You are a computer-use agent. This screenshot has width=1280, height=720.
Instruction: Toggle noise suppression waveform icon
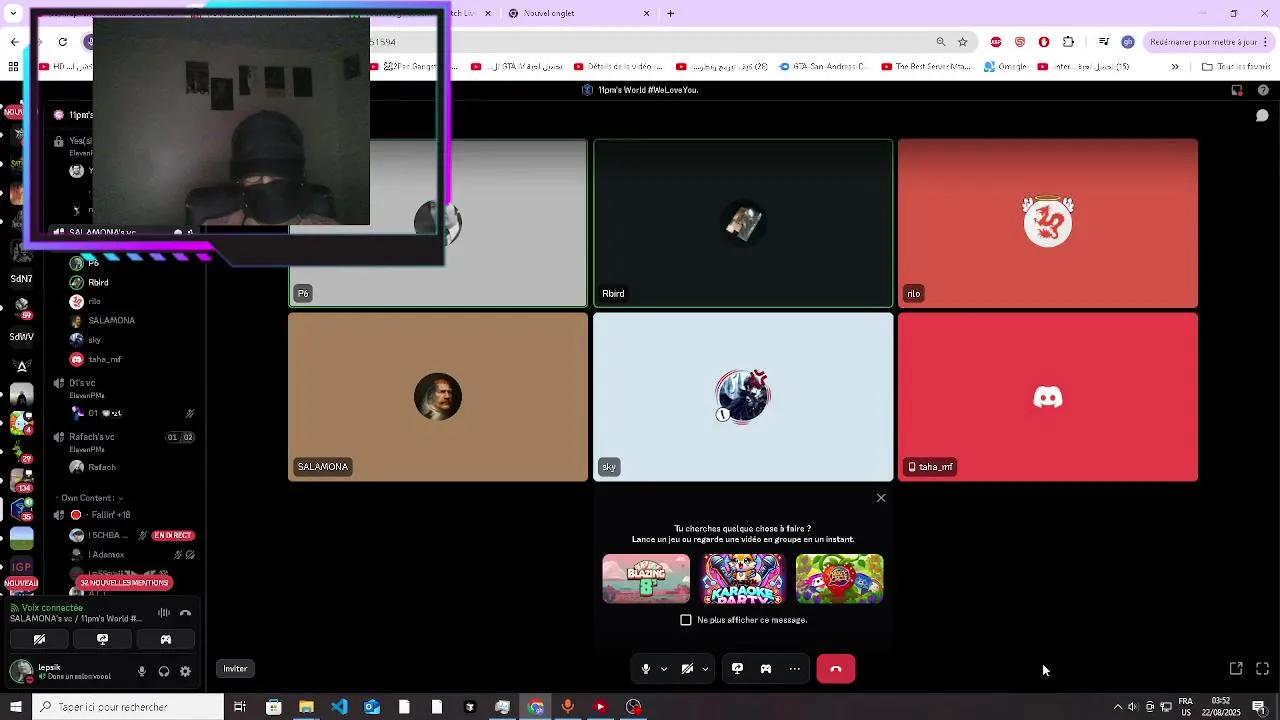tap(164, 613)
